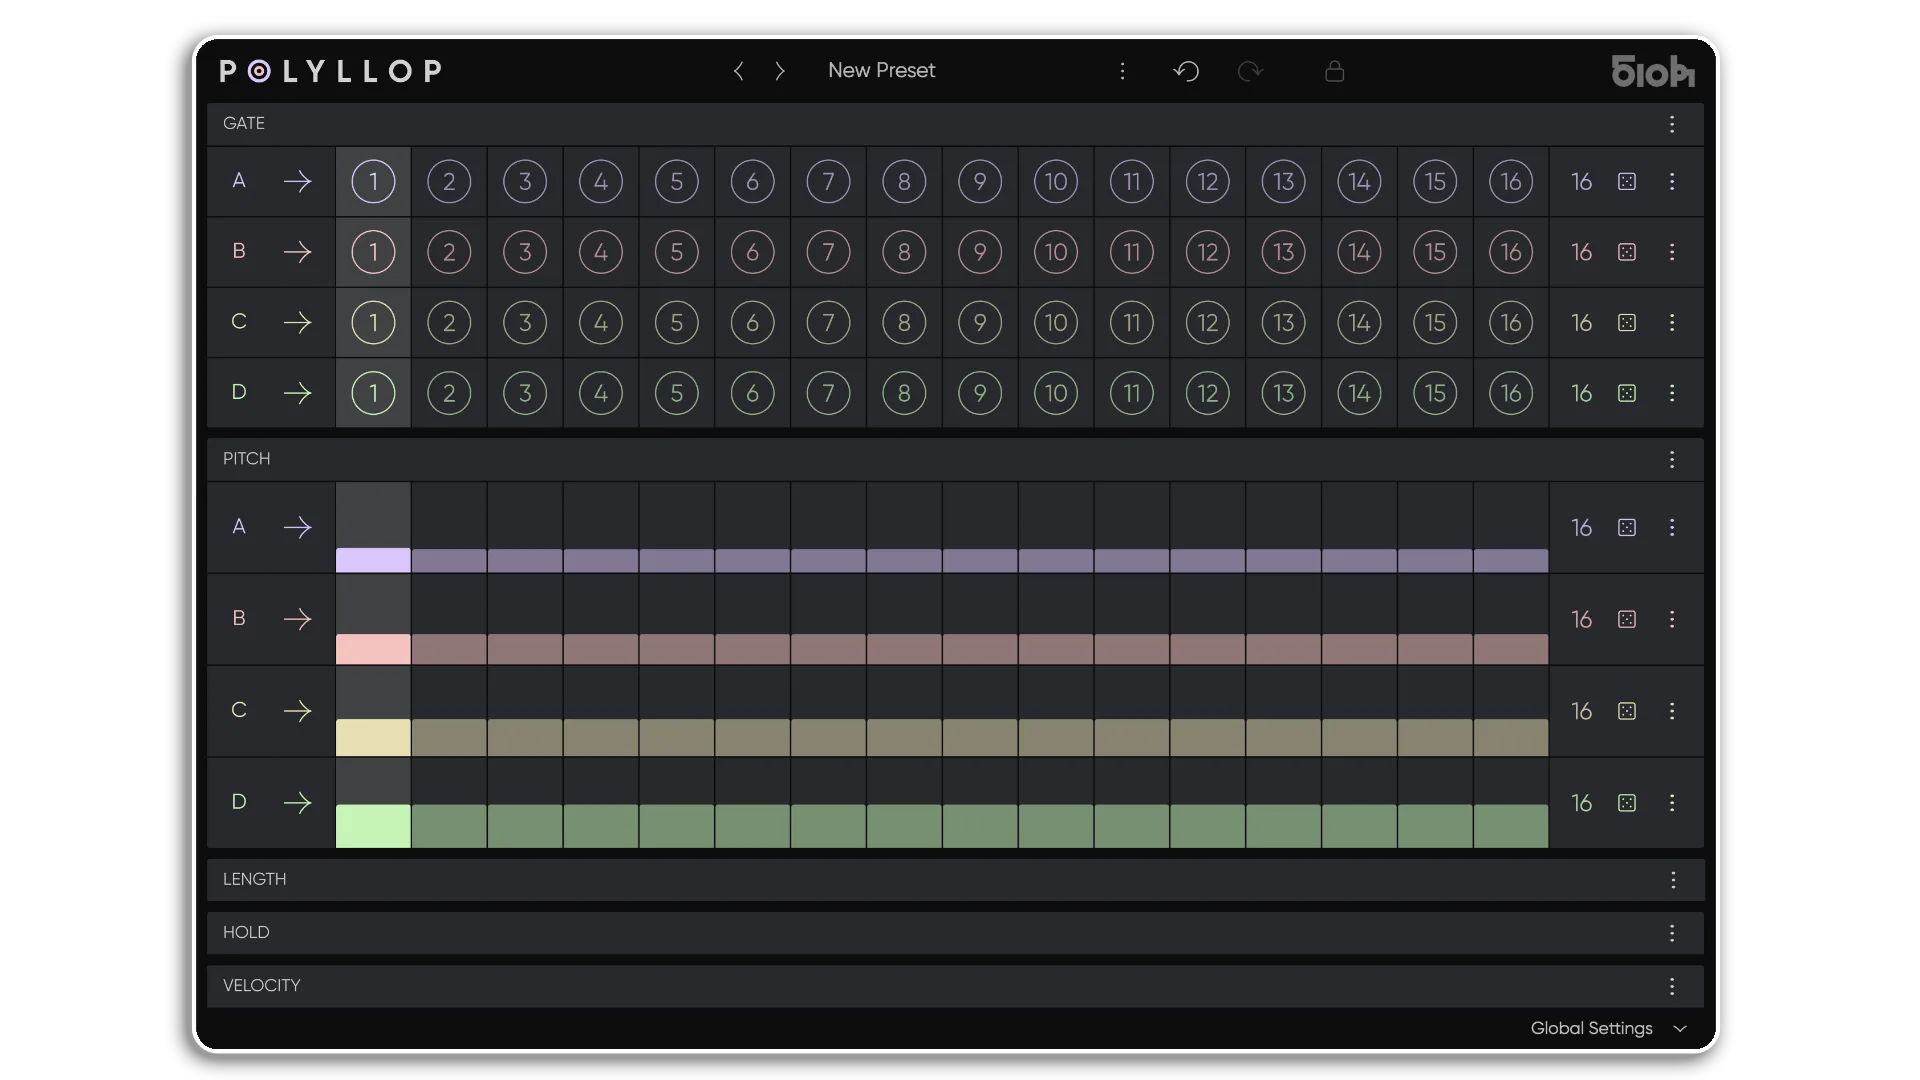Randomize Gate row D with dice icon
This screenshot has height=1080, width=1920.
[x=1627, y=393]
